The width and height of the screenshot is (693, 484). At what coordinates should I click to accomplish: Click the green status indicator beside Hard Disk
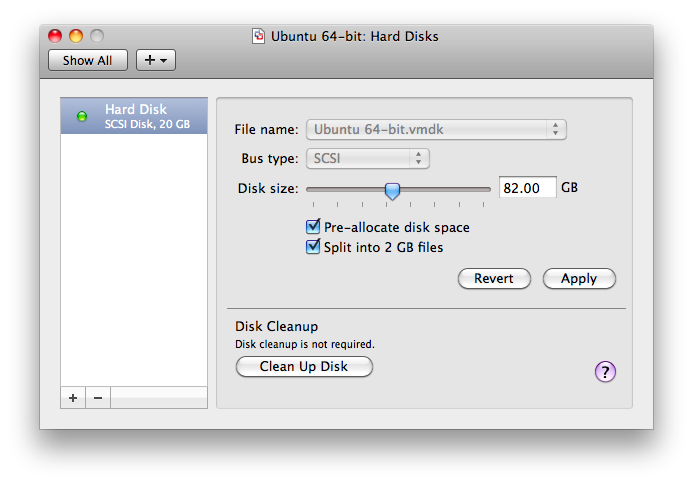coord(82,116)
